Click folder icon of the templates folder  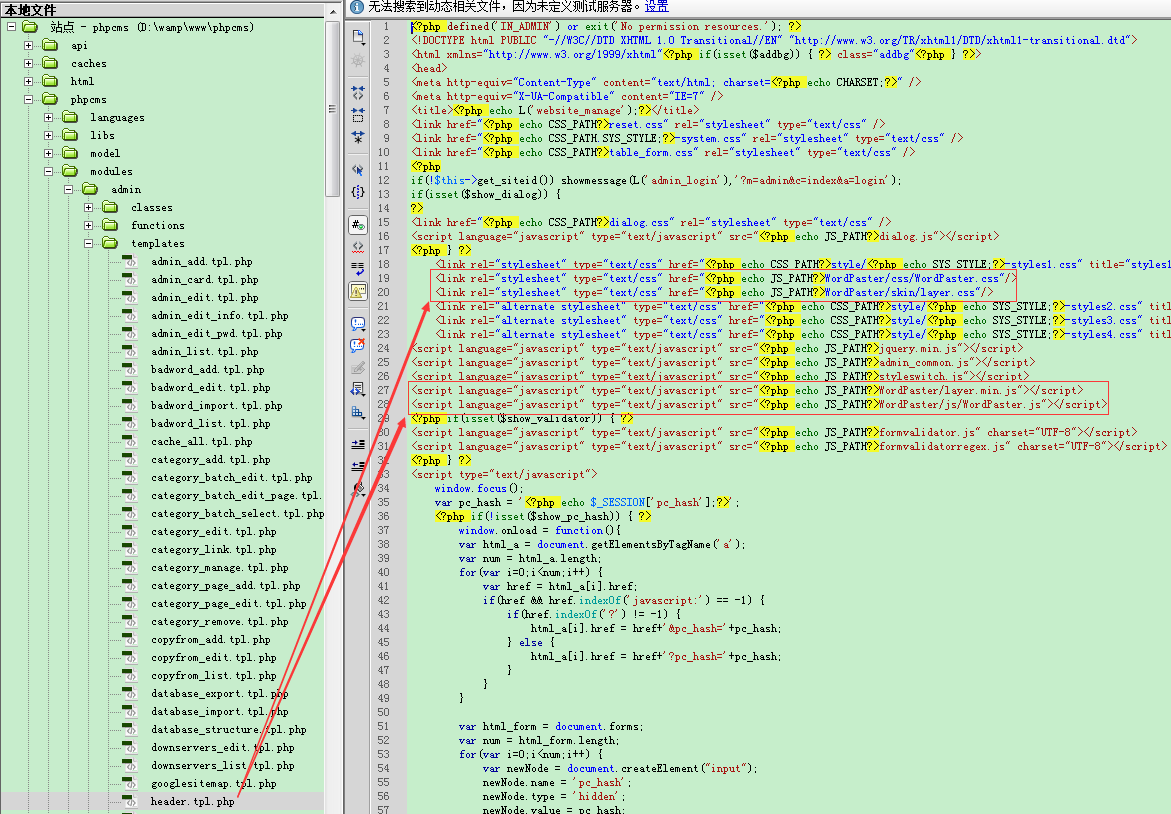click(111, 243)
